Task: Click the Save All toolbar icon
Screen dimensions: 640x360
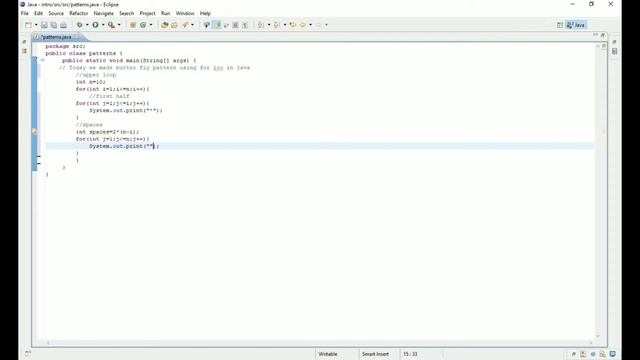Action: point(54,25)
